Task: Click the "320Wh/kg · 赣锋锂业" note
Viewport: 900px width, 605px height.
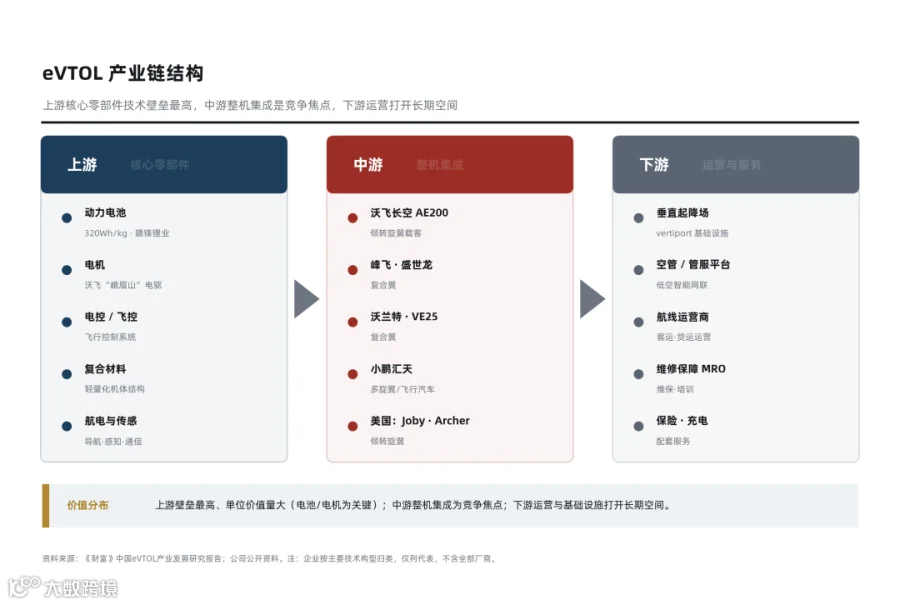Action: click(127, 233)
